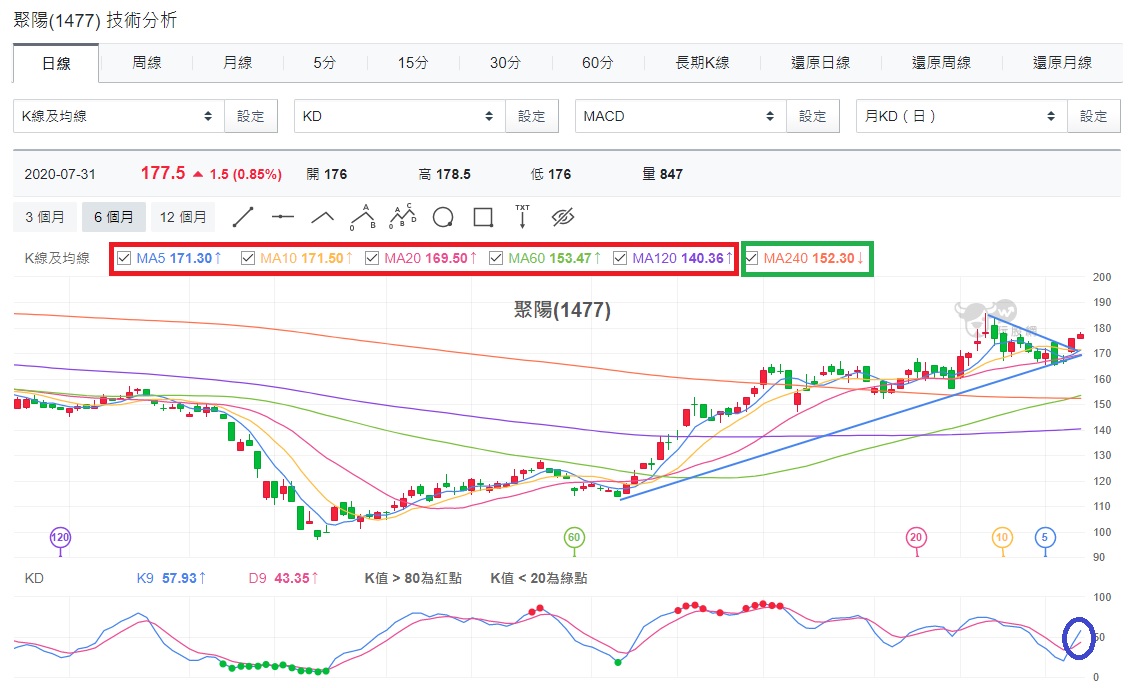The image size is (1129, 688).
Task: Click the purple 120 MA marker
Action: tap(60, 537)
